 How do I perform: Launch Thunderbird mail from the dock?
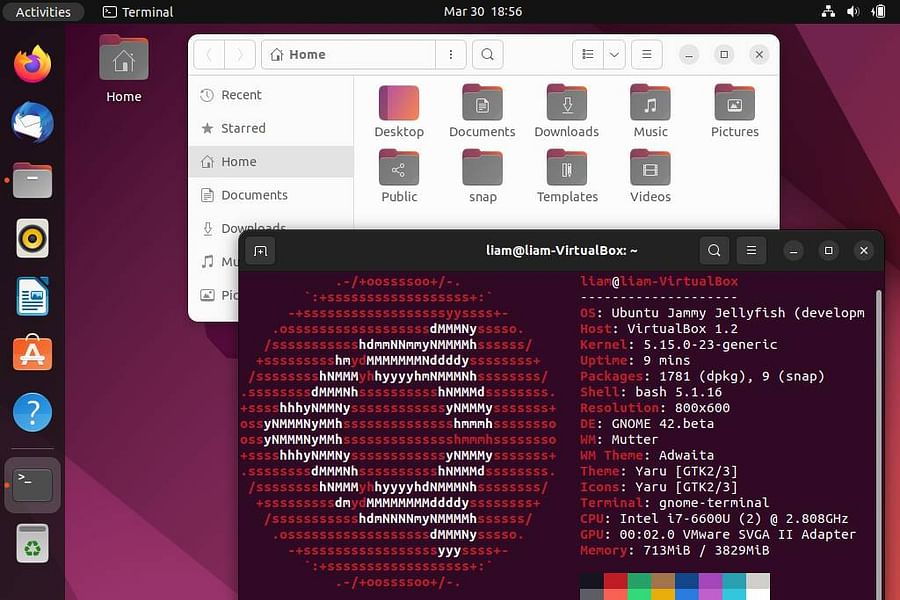(31, 122)
